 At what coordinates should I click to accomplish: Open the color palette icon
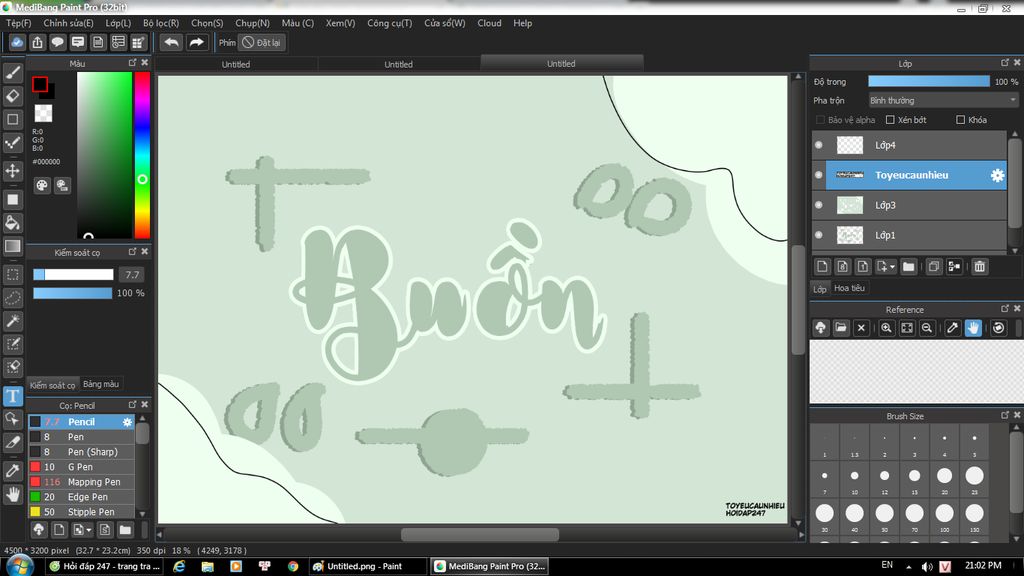(x=42, y=185)
